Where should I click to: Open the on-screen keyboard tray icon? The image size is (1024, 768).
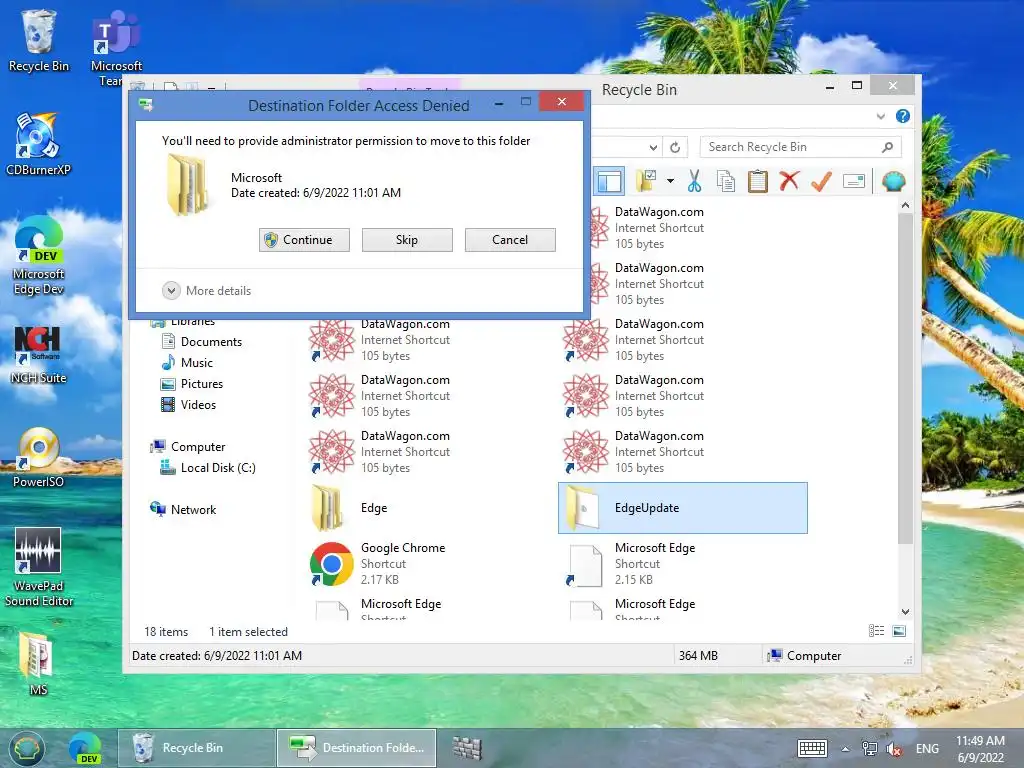pos(812,748)
